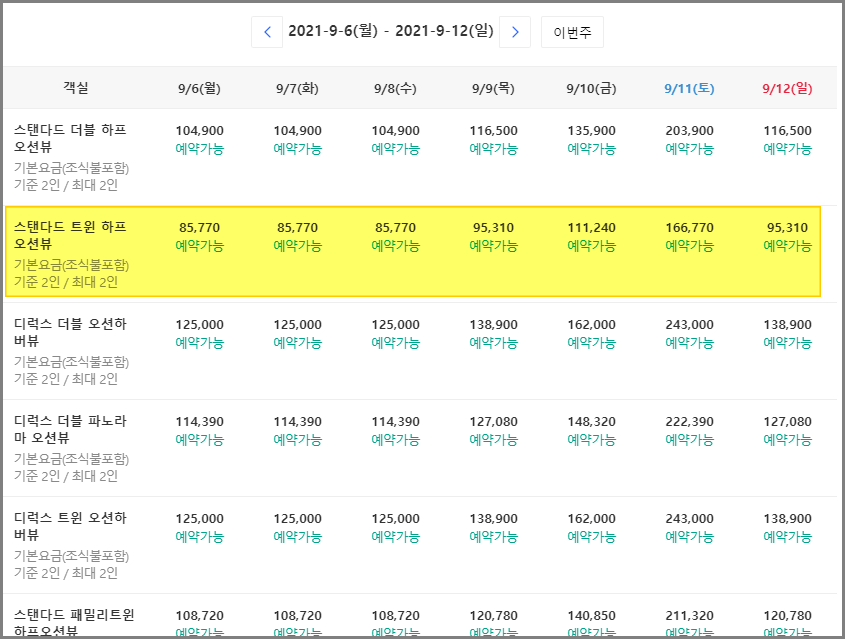Select the 9/9(목) column header
This screenshot has height=639, width=845.
[x=494, y=88]
